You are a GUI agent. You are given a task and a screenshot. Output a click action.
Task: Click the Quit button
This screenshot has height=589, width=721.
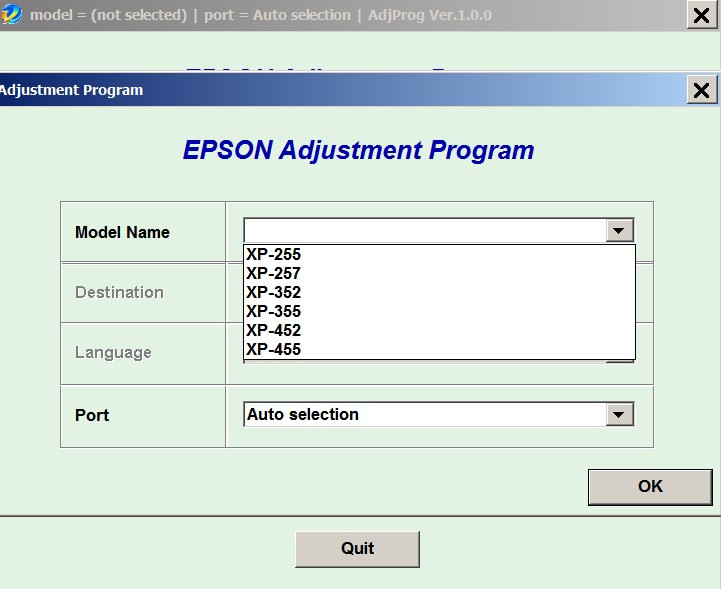coord(357,548)
